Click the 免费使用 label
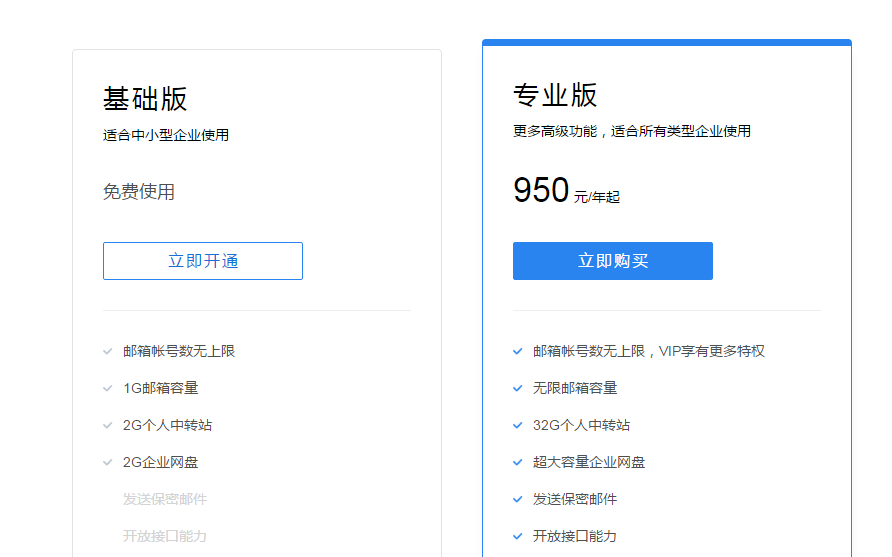Screen dimensions: 892x557 139,192
